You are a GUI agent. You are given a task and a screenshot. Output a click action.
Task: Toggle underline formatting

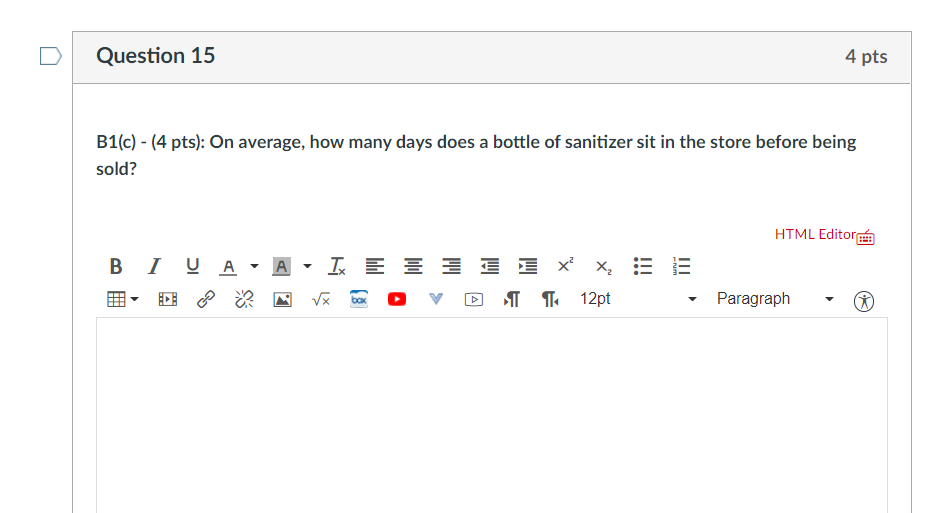[192, 266]
